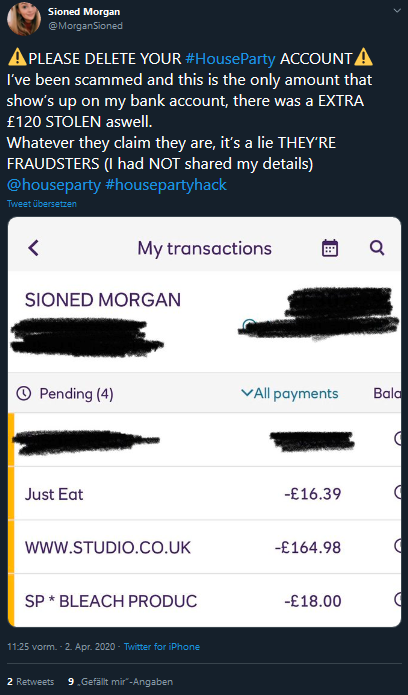Click the @MorganSioned handle

(85, 26)
